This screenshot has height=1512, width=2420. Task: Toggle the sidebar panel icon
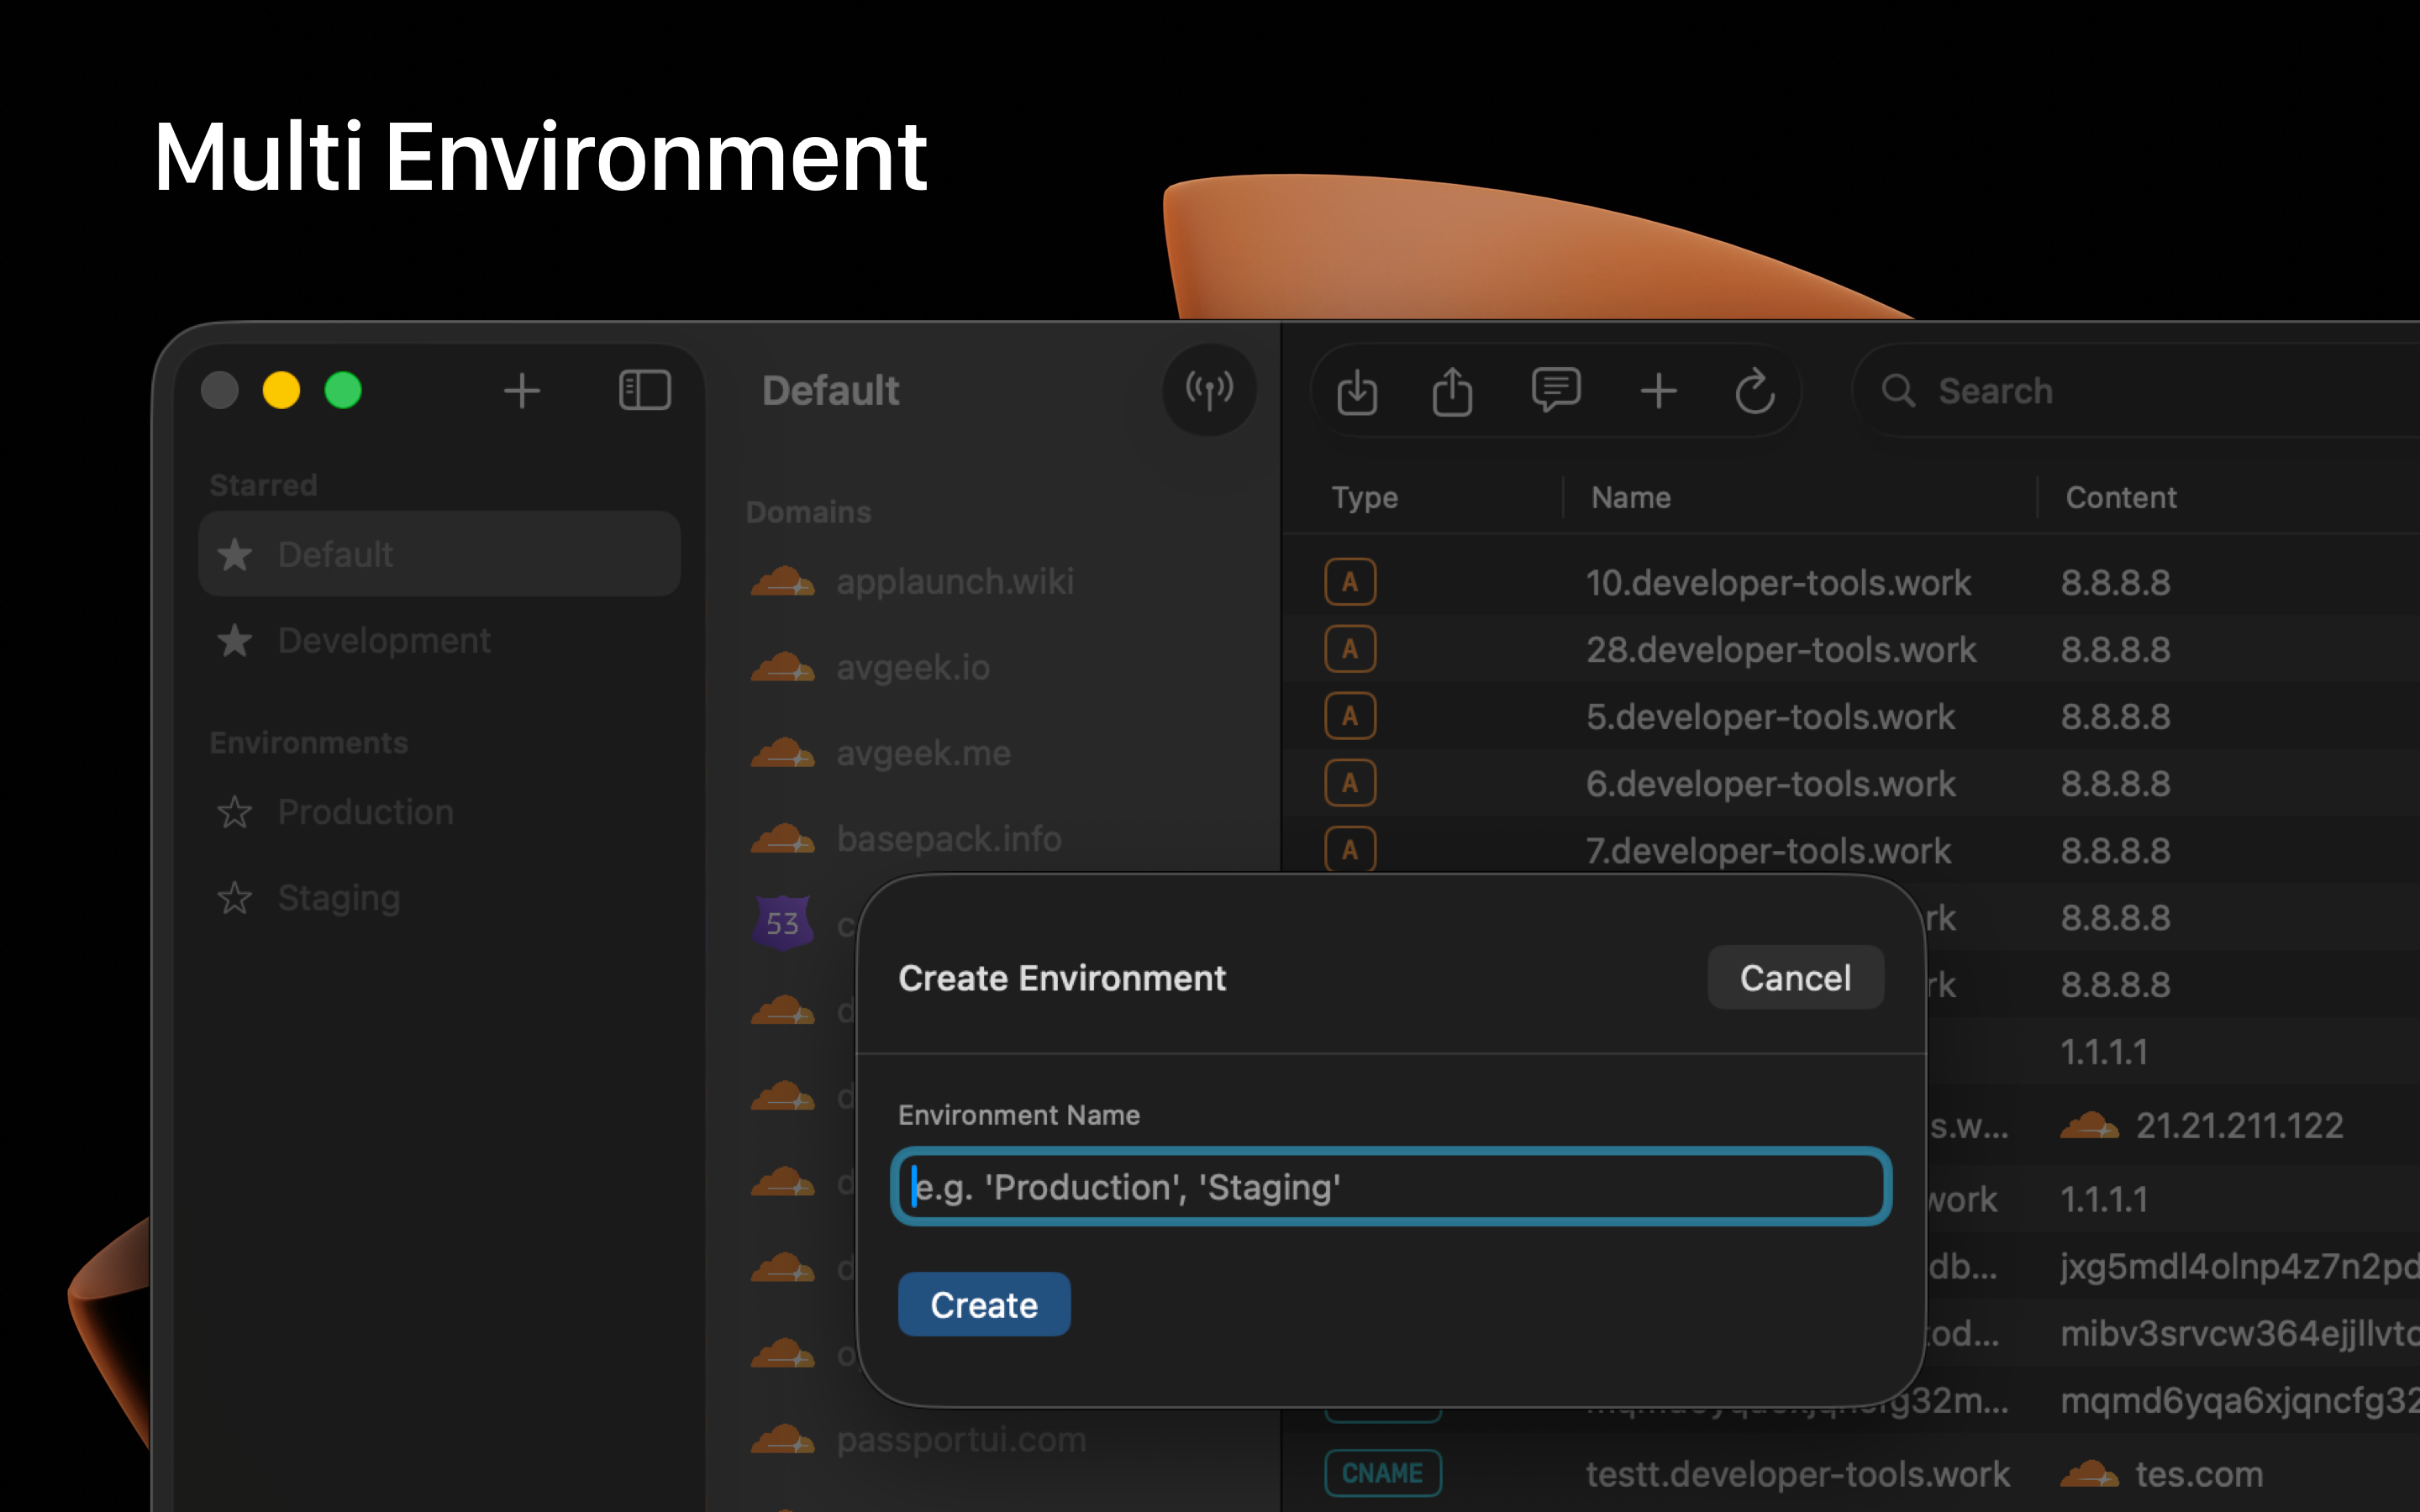[x=644, y=390]
